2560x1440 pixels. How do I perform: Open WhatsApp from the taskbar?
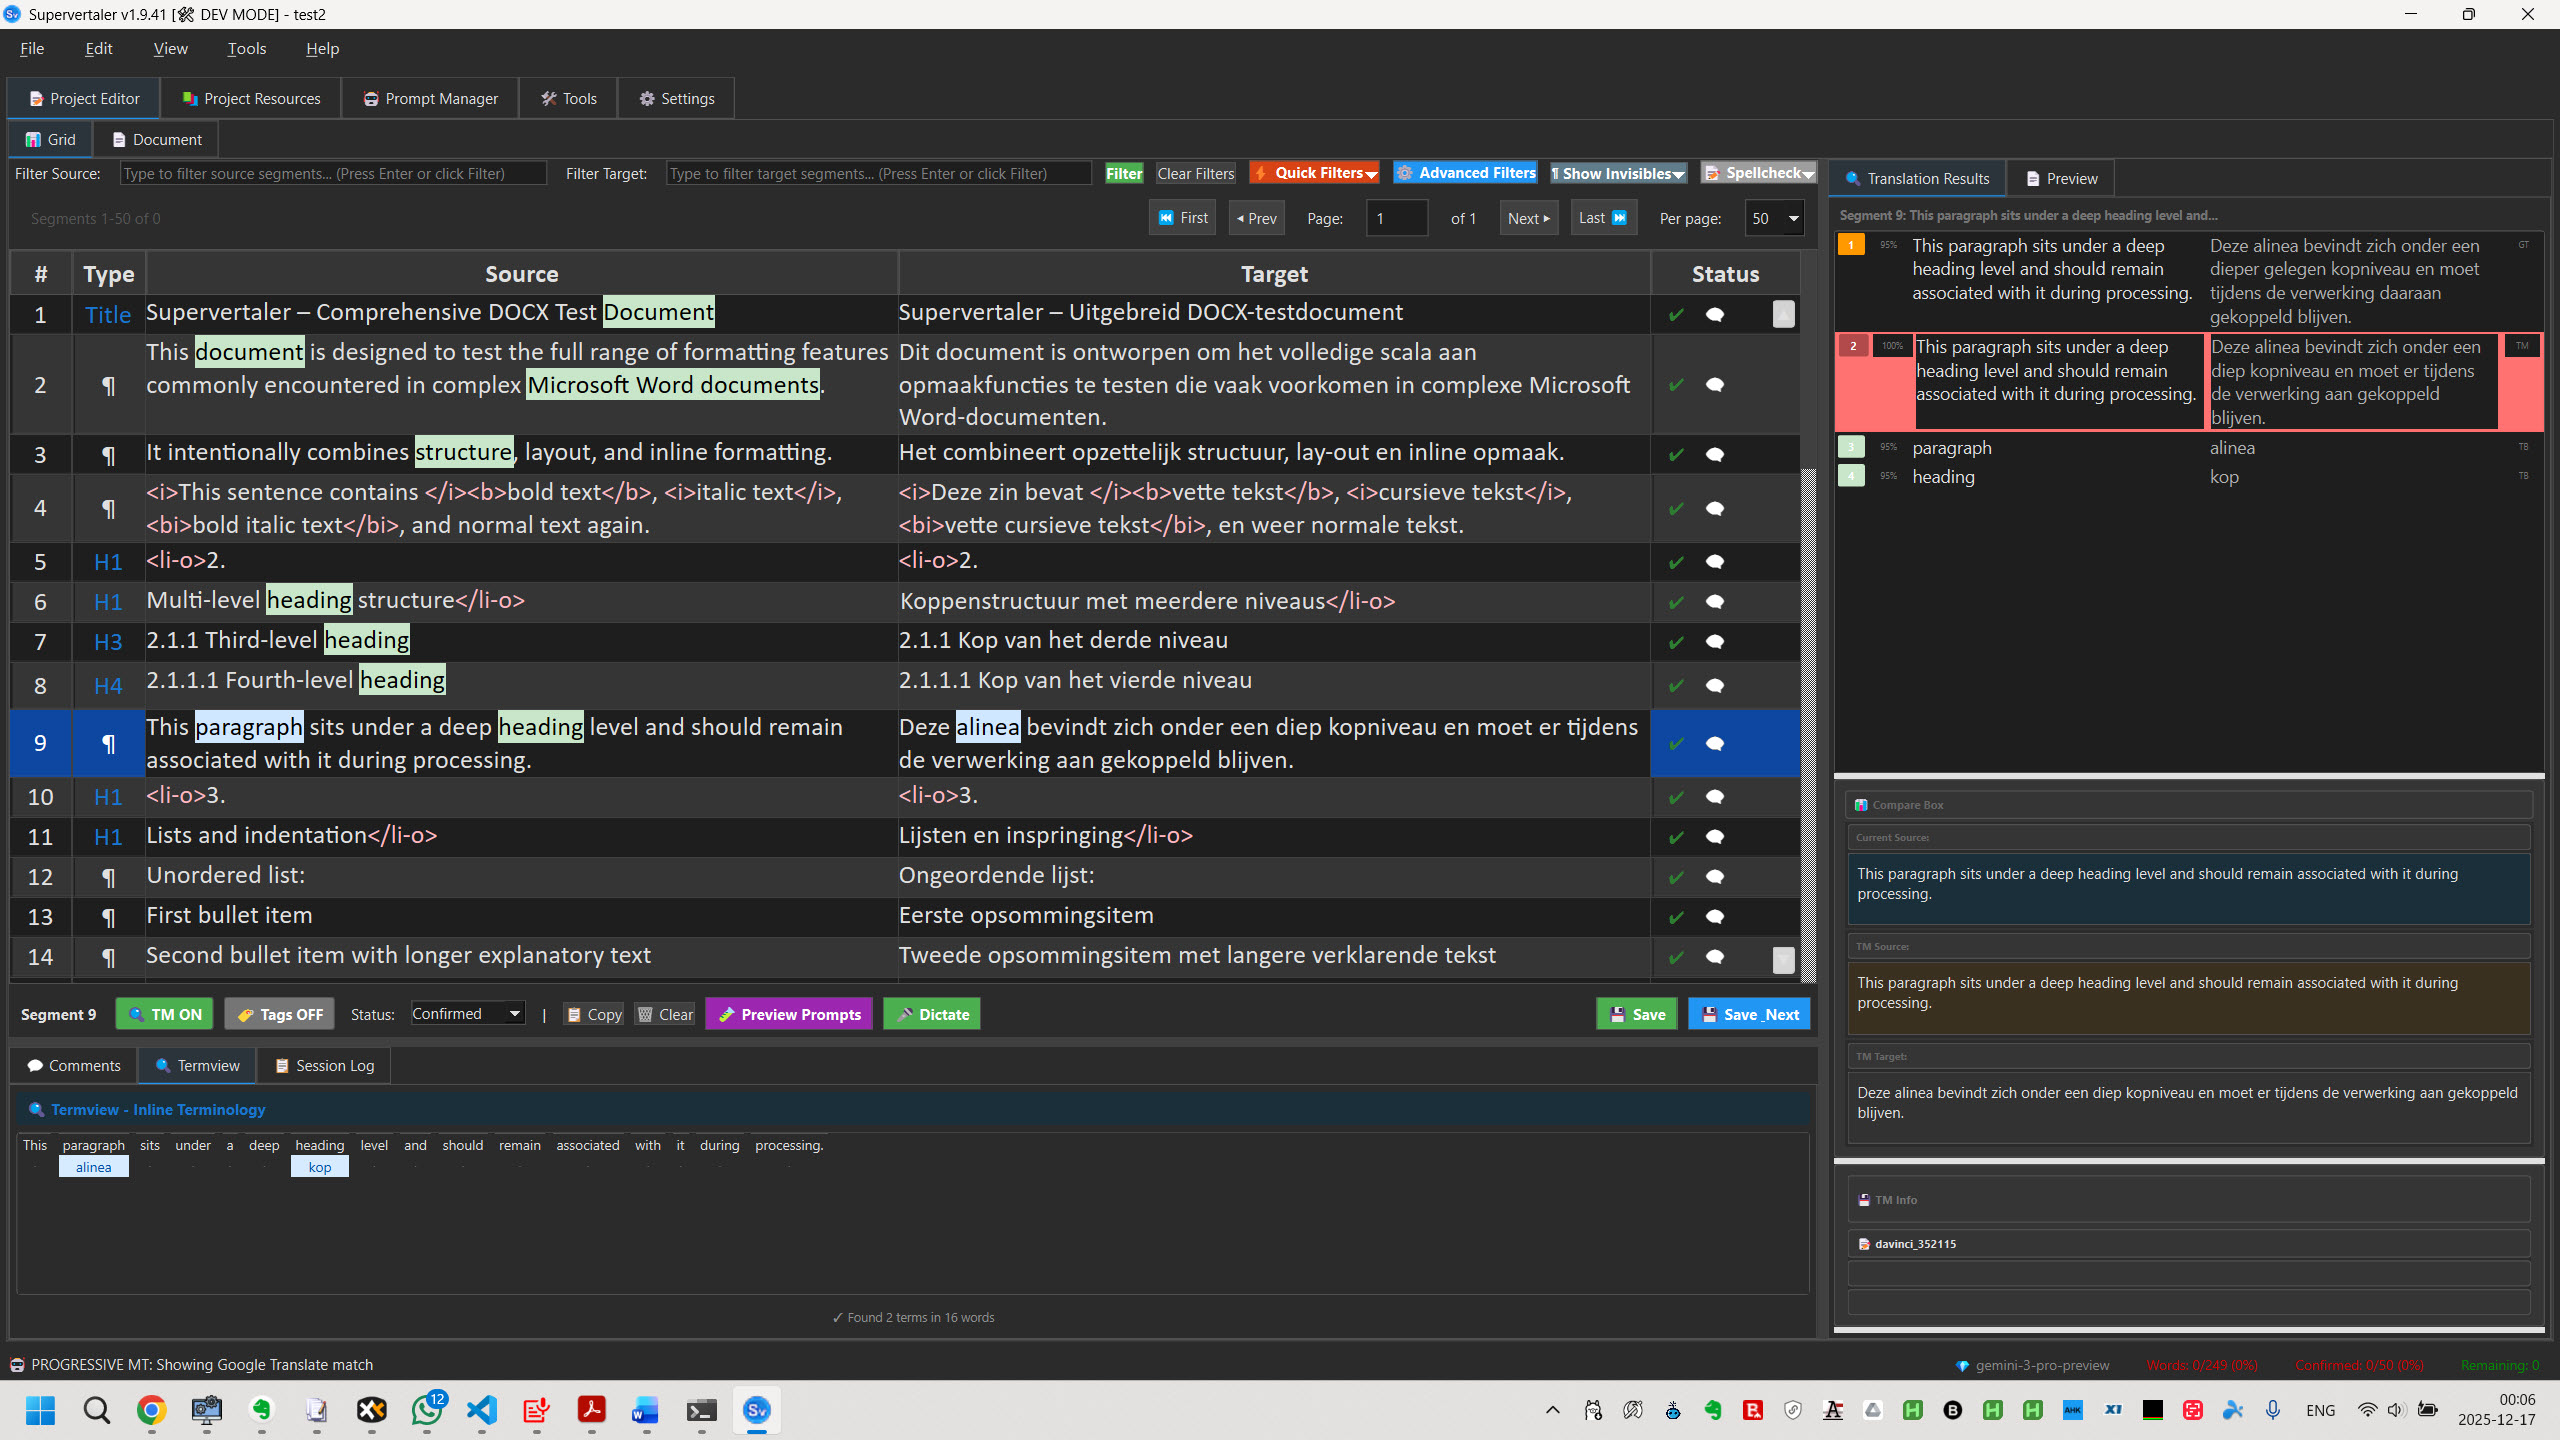427,1410
